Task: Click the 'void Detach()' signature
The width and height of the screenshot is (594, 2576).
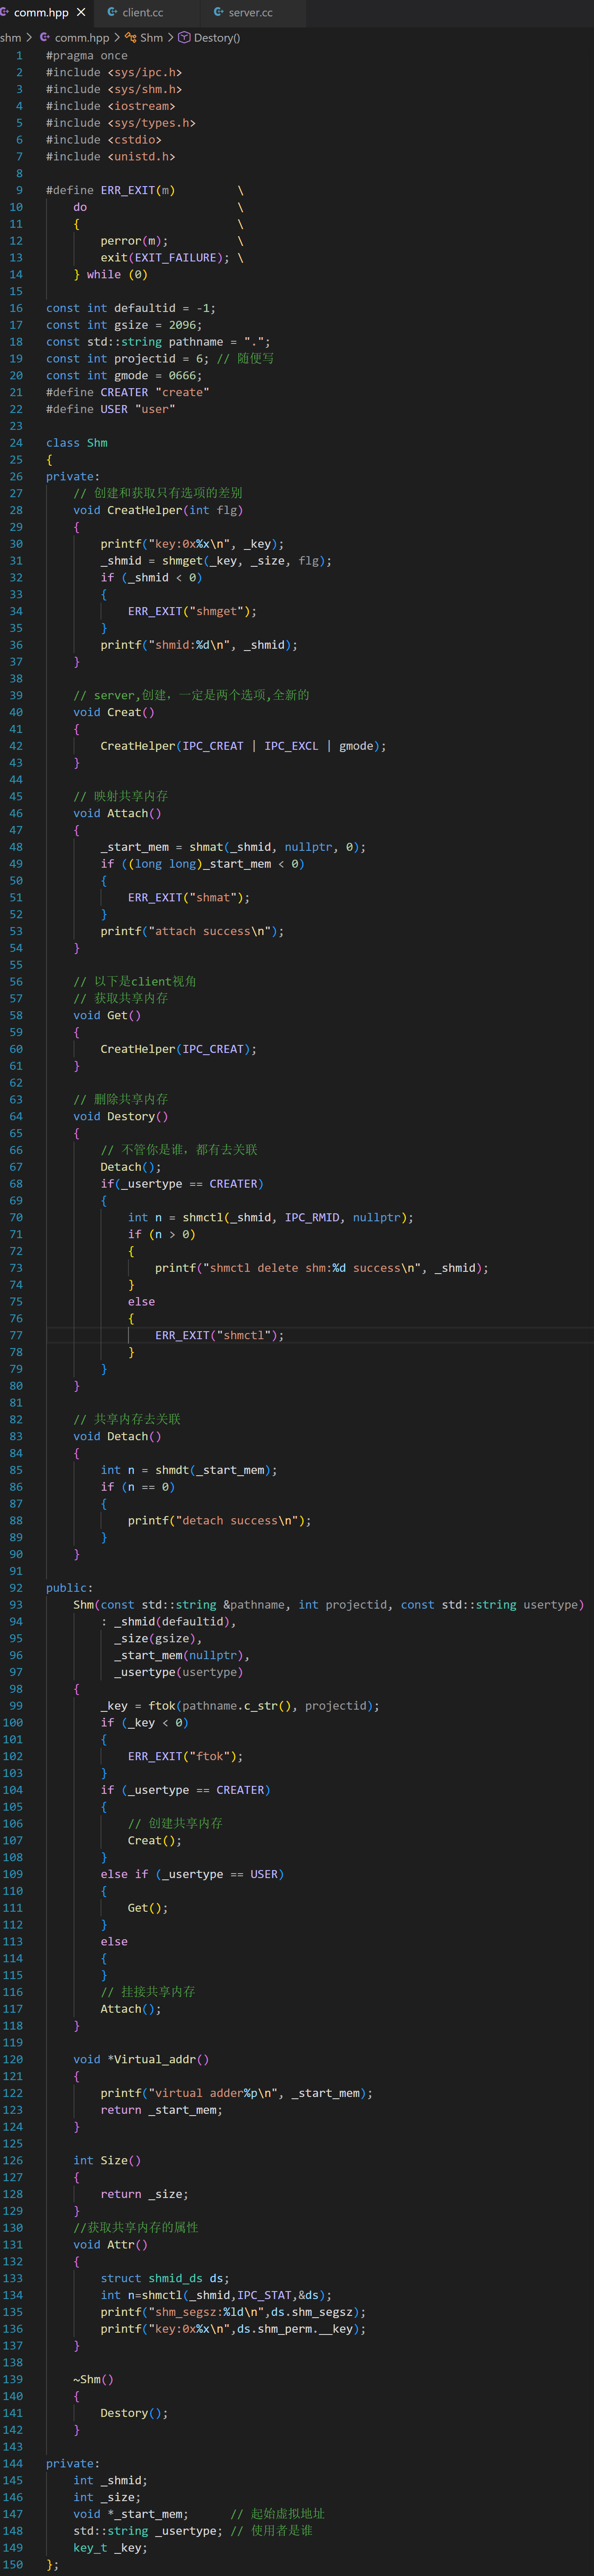Action: click(x=117, y=1436)
